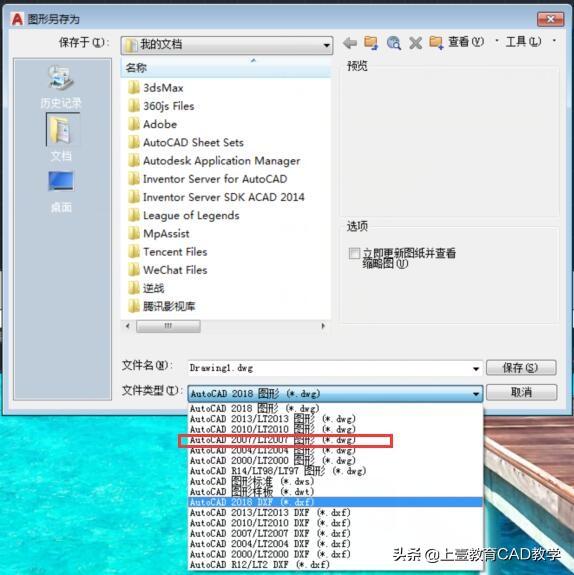Choose AutoCAD 2010/LT2010 图形 (*.dwg) option
574x575 pixels.
coord(335,429)
